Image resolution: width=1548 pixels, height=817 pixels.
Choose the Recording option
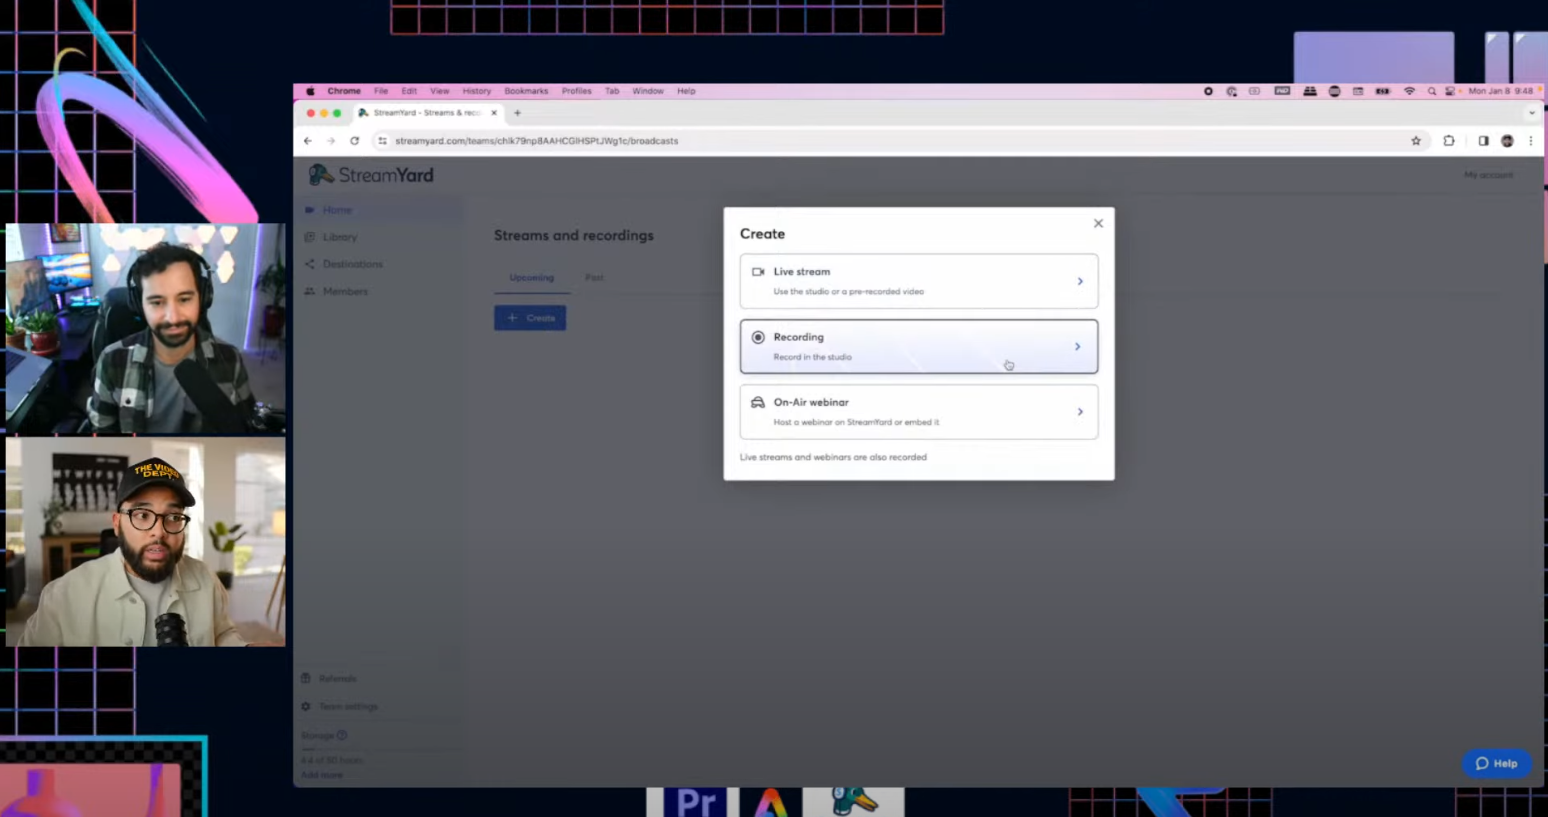[x=918, y=346]
